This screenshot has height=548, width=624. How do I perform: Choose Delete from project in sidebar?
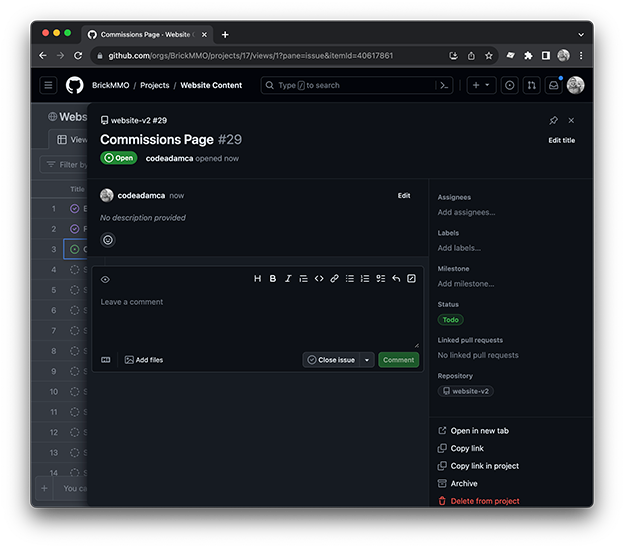(x=484, y=501)
